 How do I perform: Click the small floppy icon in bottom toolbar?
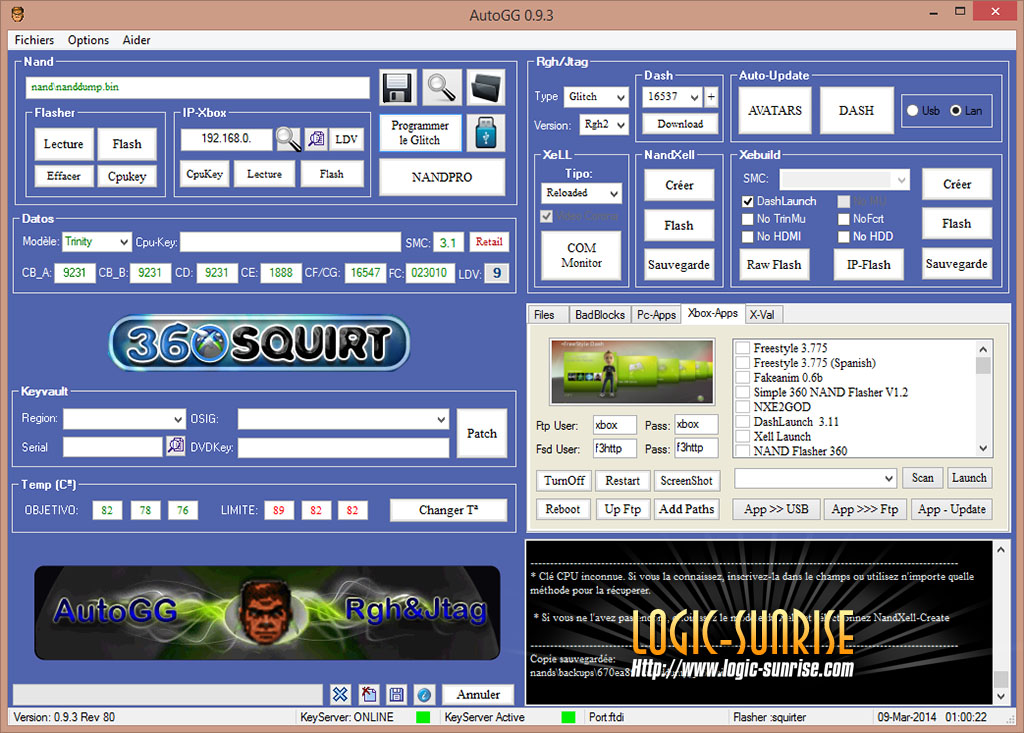coord(396,694)
